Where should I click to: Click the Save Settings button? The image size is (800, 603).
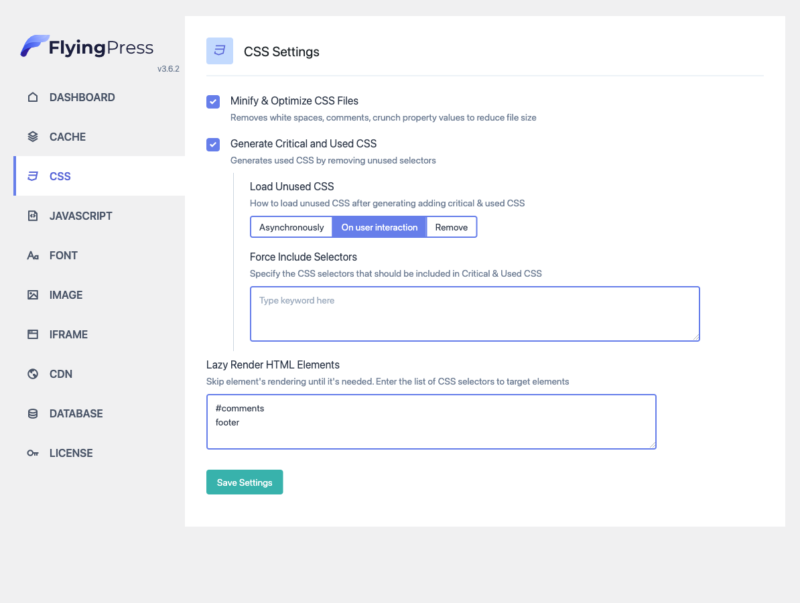coord(244,481)
